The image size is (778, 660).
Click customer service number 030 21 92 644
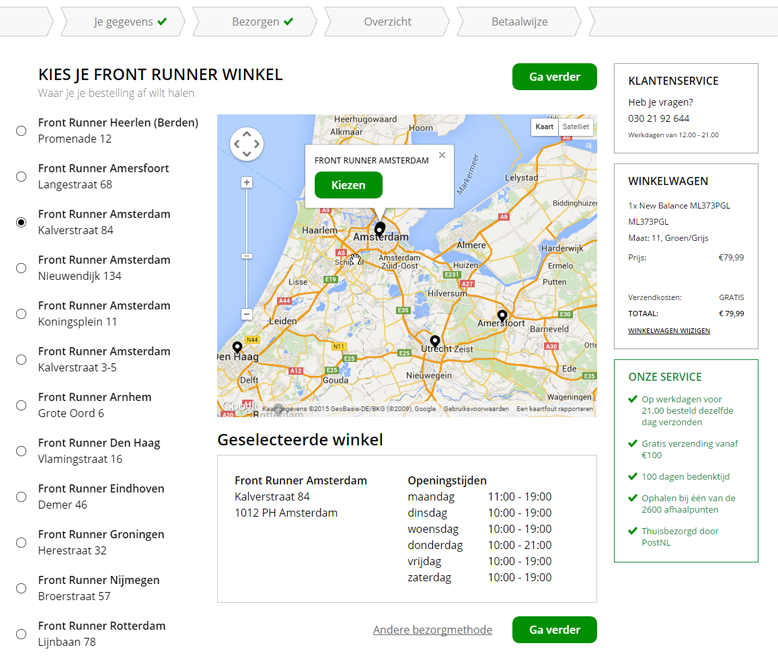pos(658,119)
